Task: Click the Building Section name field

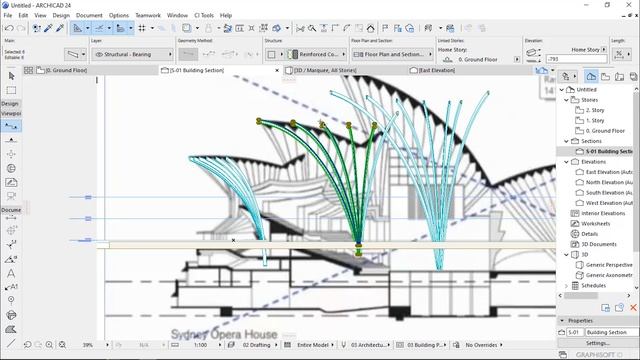Action: tap(611, 332)
